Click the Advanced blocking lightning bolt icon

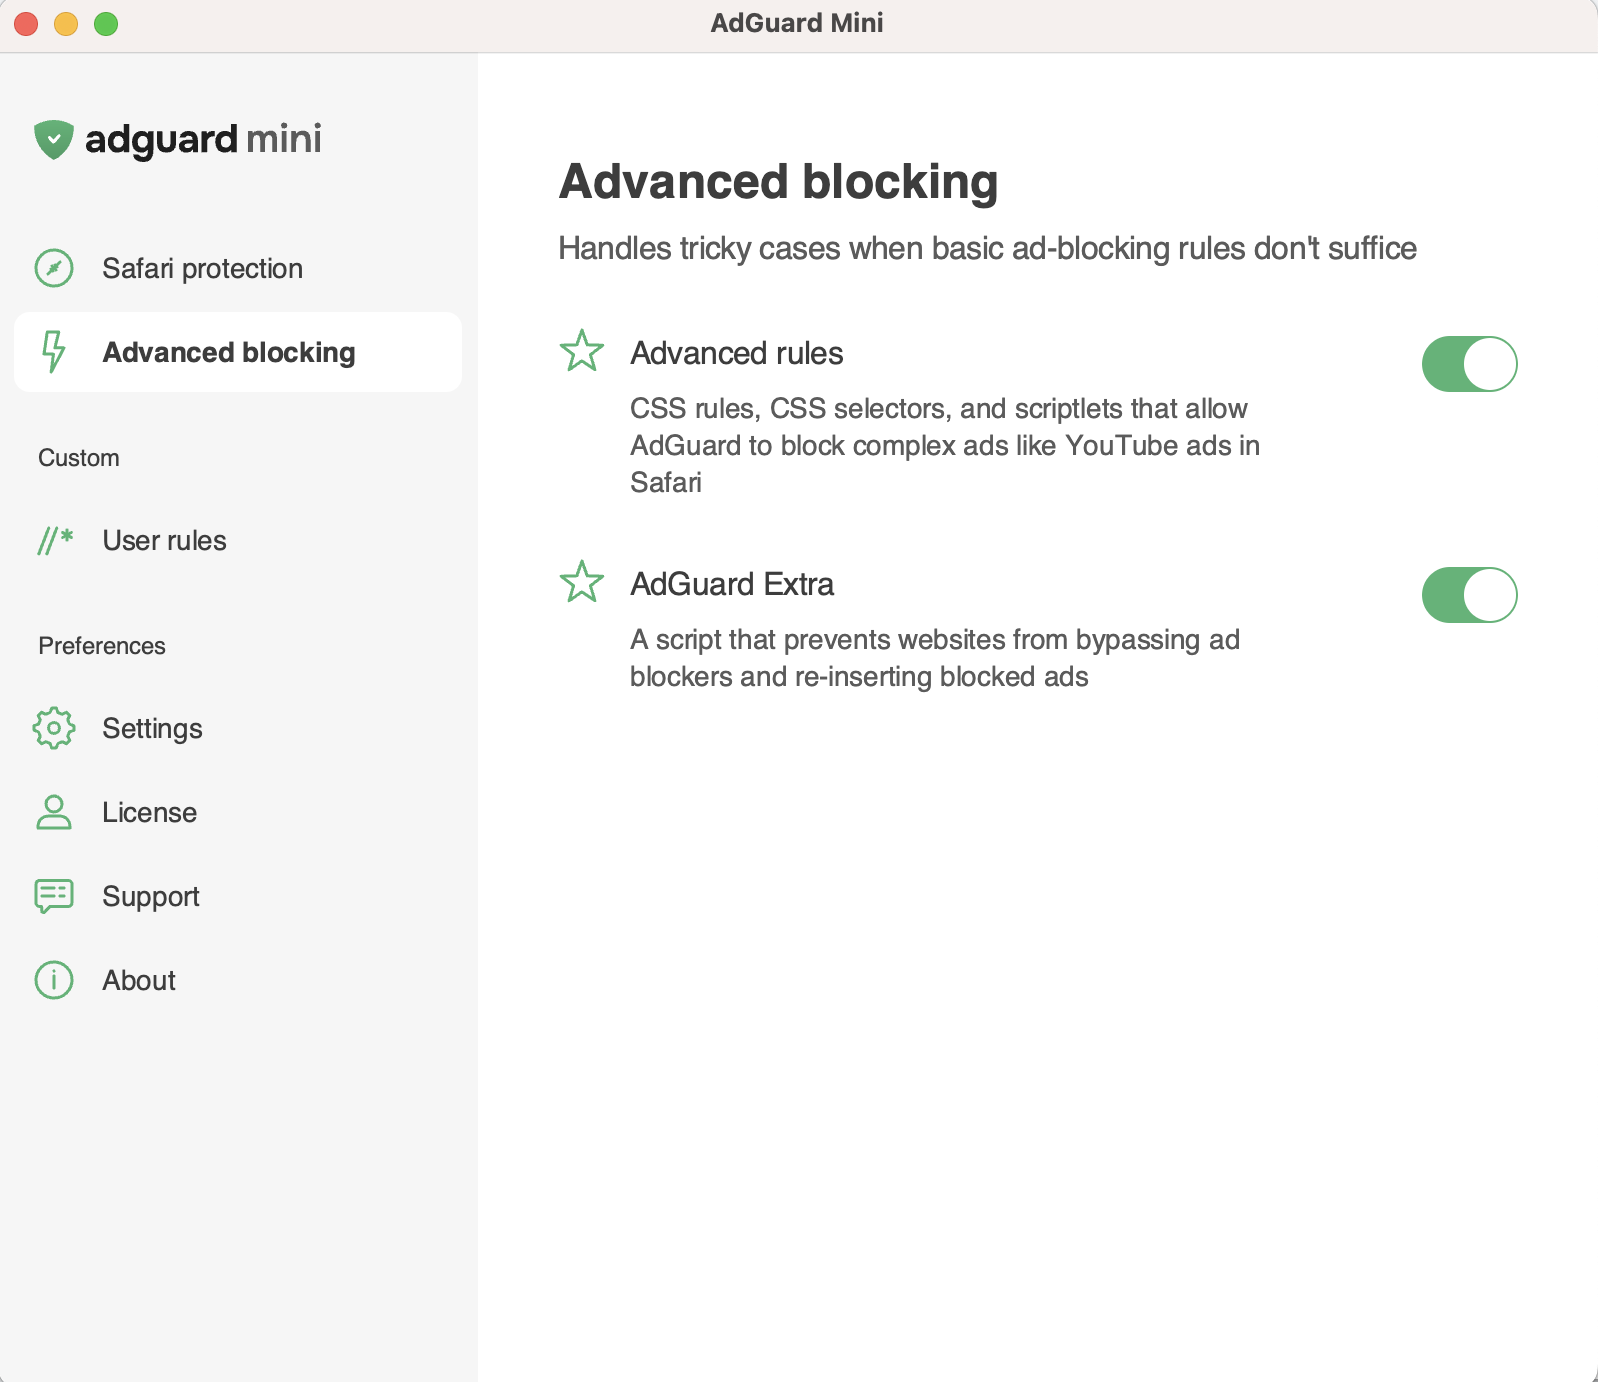click(54, 352)
